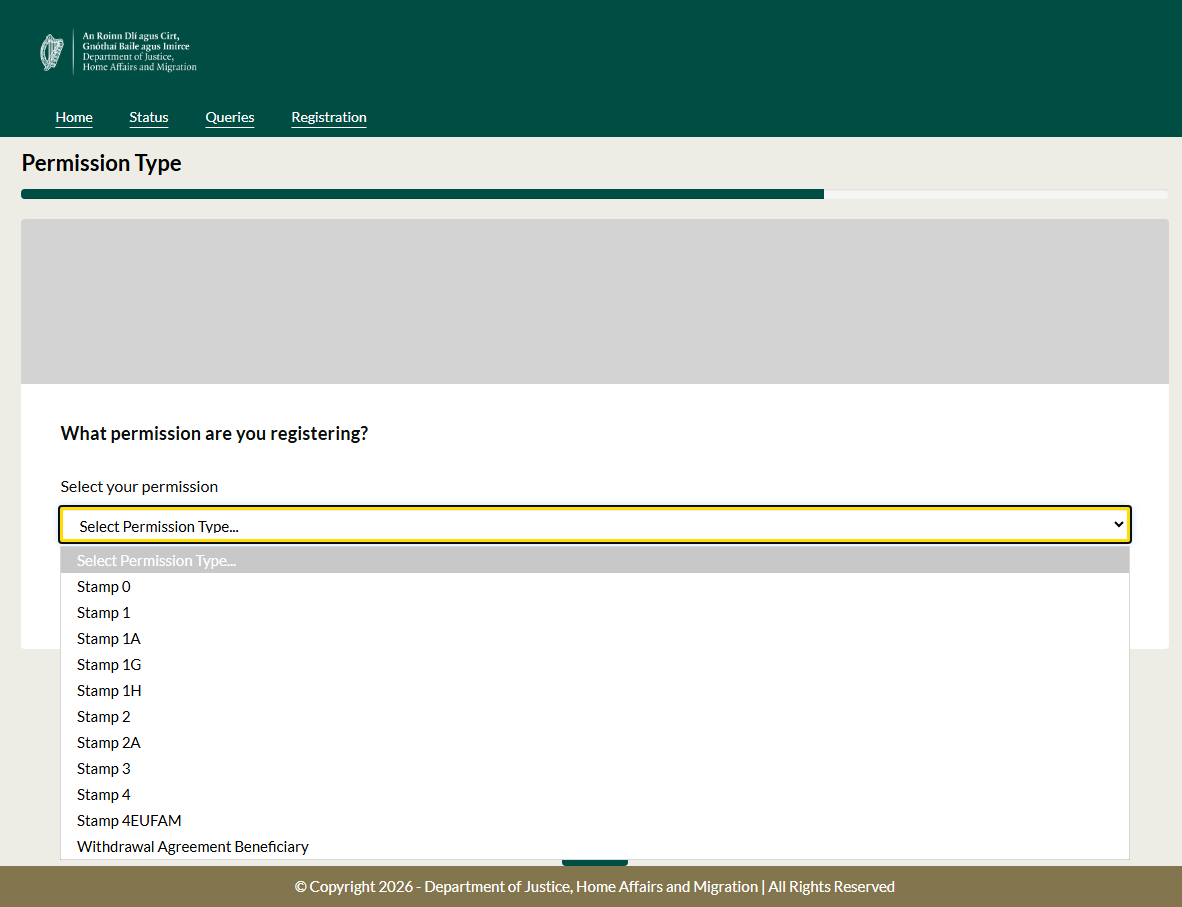Click the 'Permission Type' page heading
This screenshot has width=1182, height=907.
[x=102, y=163]
